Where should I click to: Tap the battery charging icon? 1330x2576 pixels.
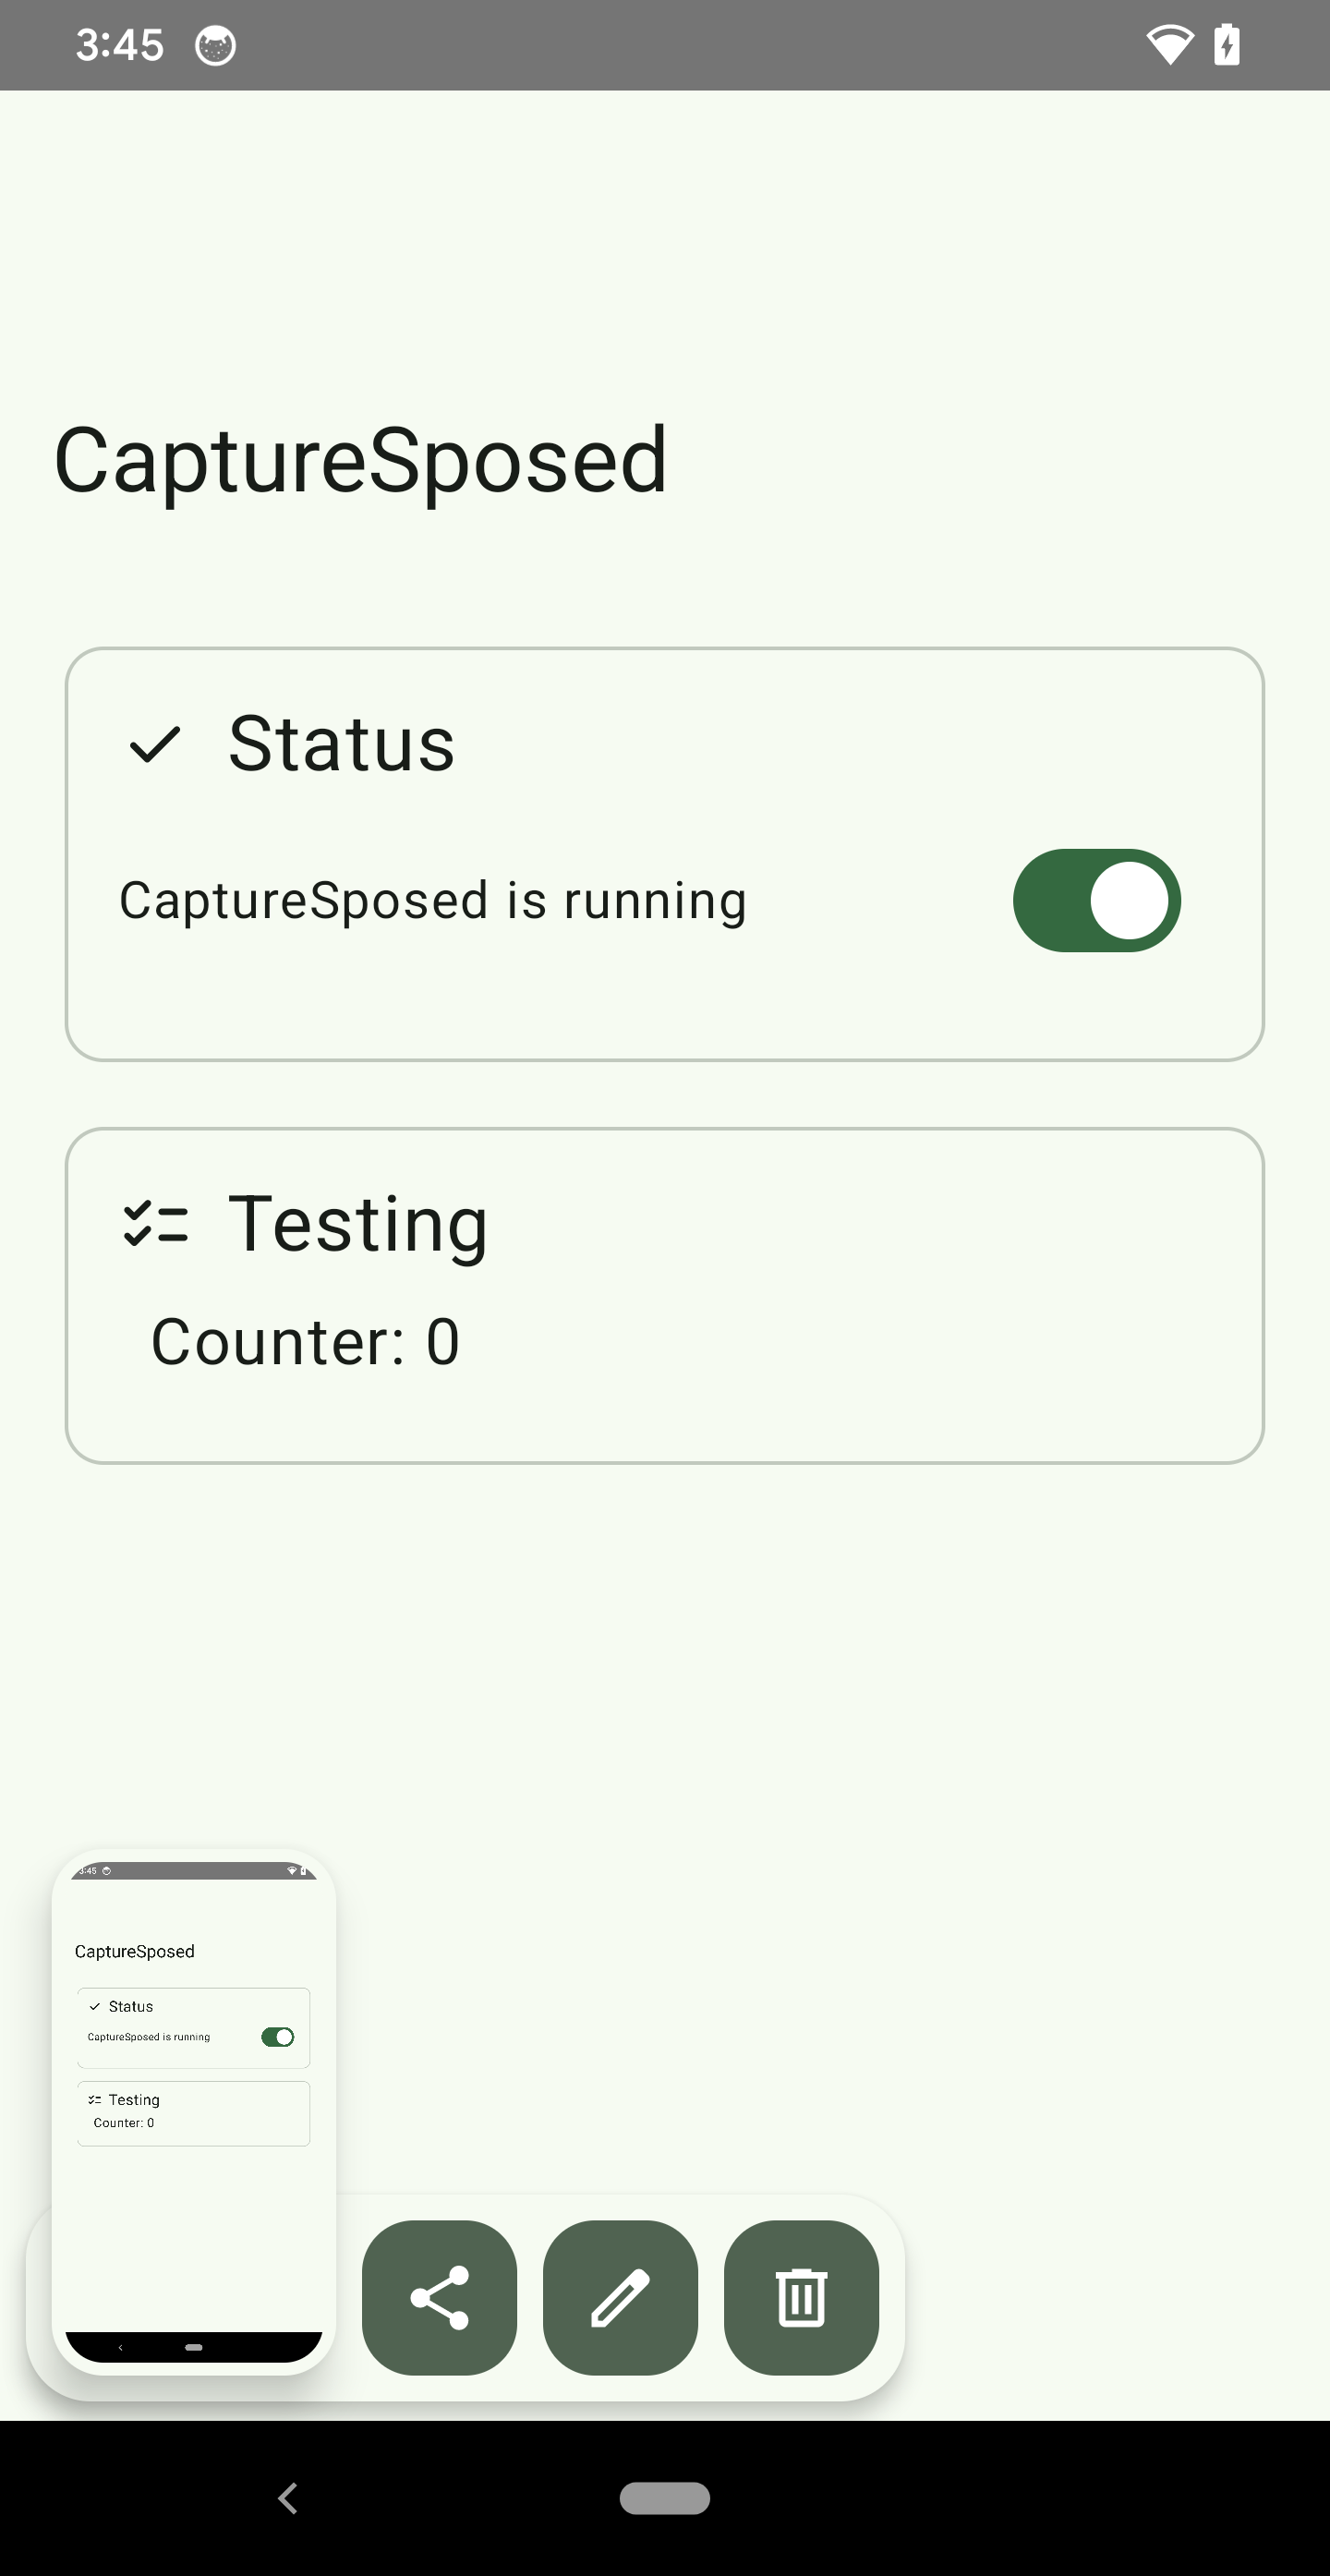(x=1227, y=45)
